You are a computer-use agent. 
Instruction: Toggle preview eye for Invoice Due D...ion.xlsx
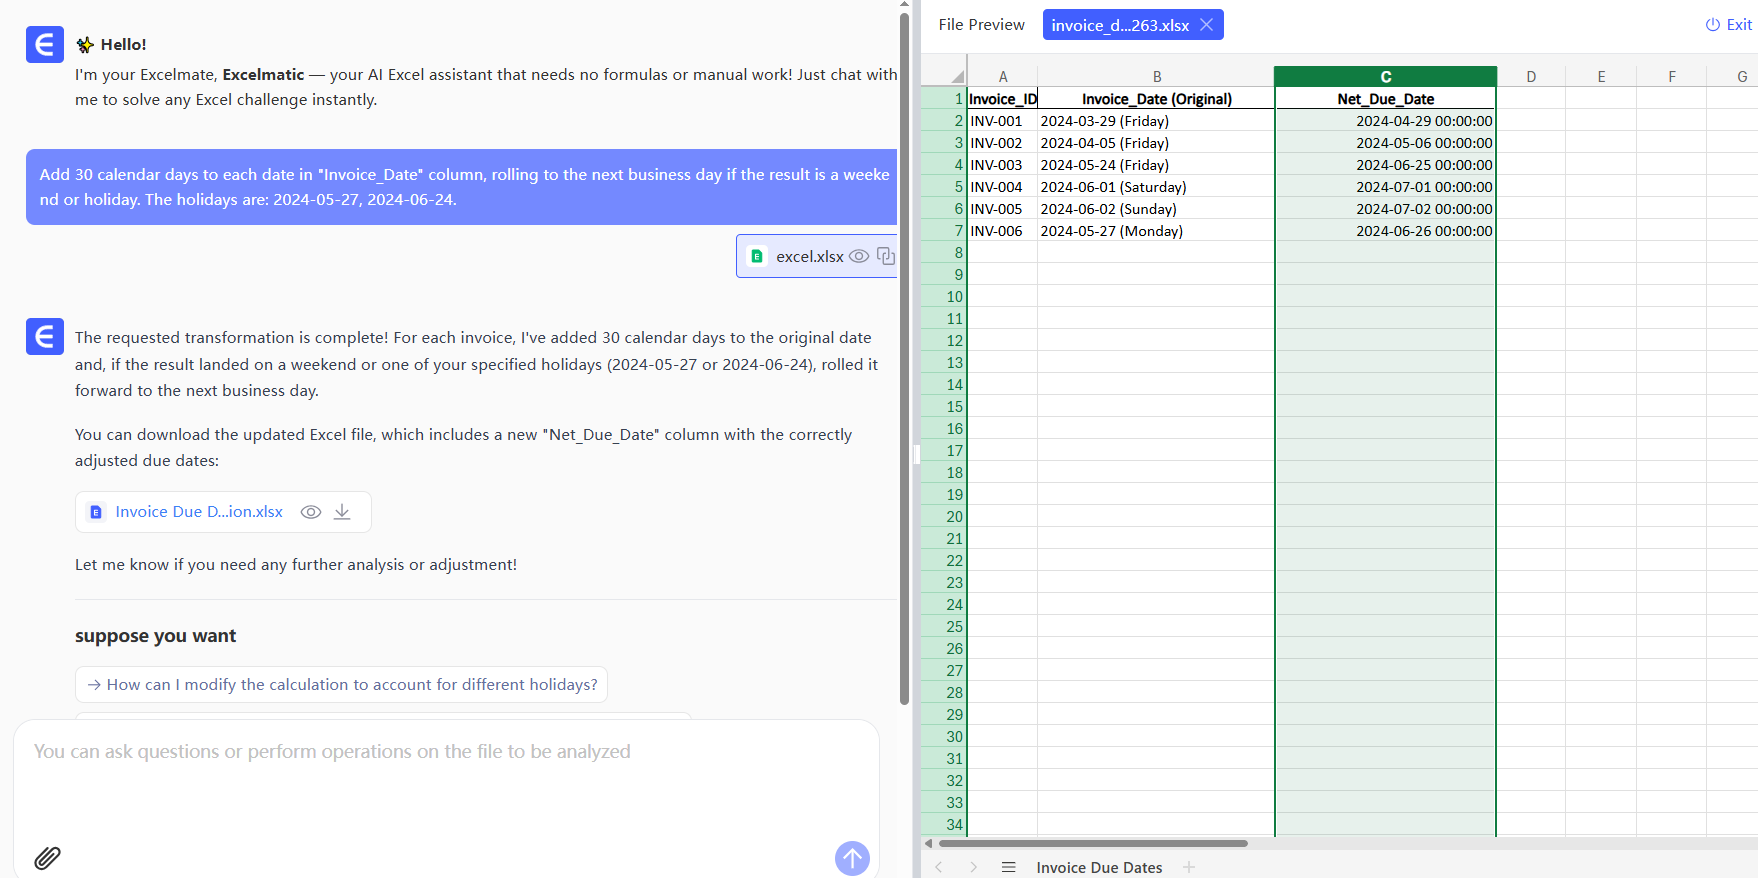(311, 512)
